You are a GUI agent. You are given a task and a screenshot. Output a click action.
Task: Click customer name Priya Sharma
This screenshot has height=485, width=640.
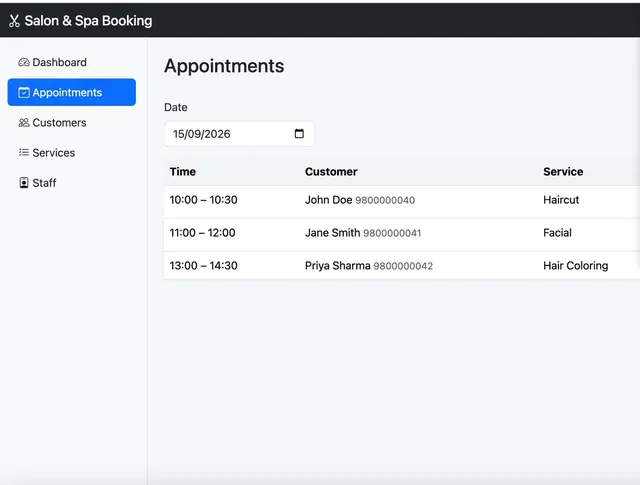338,266
